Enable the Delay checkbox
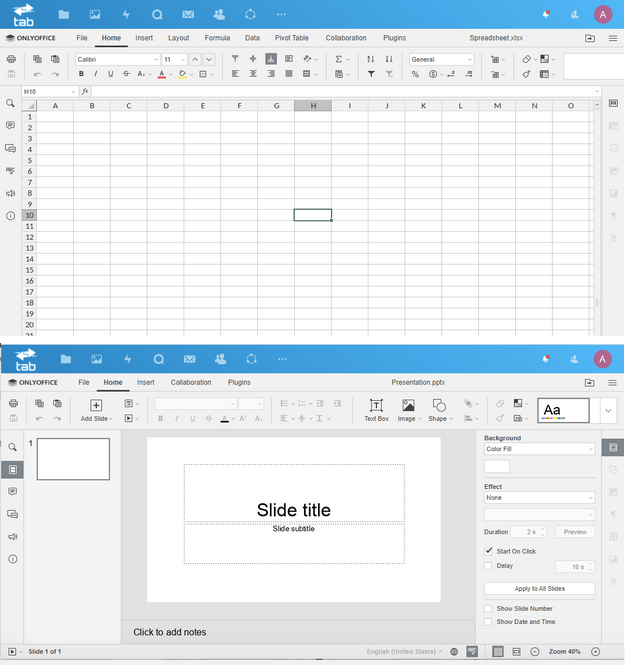This screenshot has height=665, width=625. [x=488, y=566]
